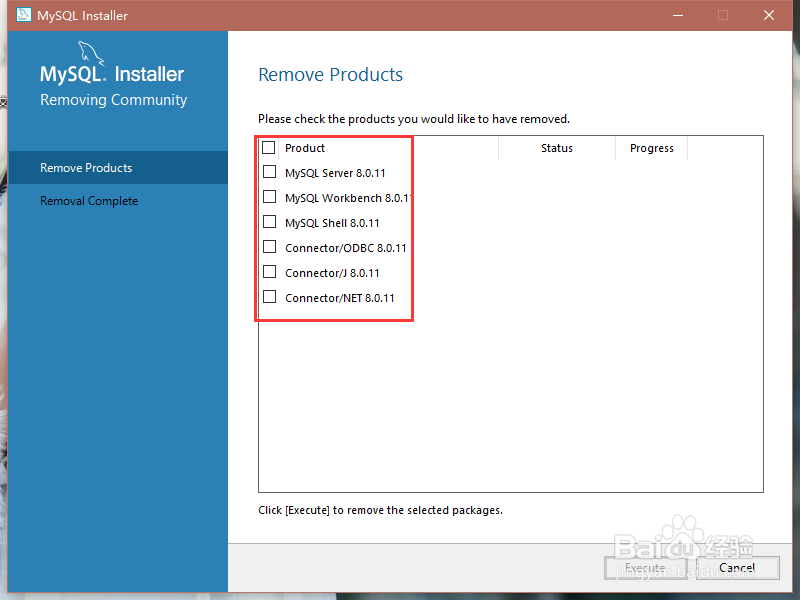Click the Execute button
Screen dimensions: 800x600
pyautogui.click(x=645, y=568)
